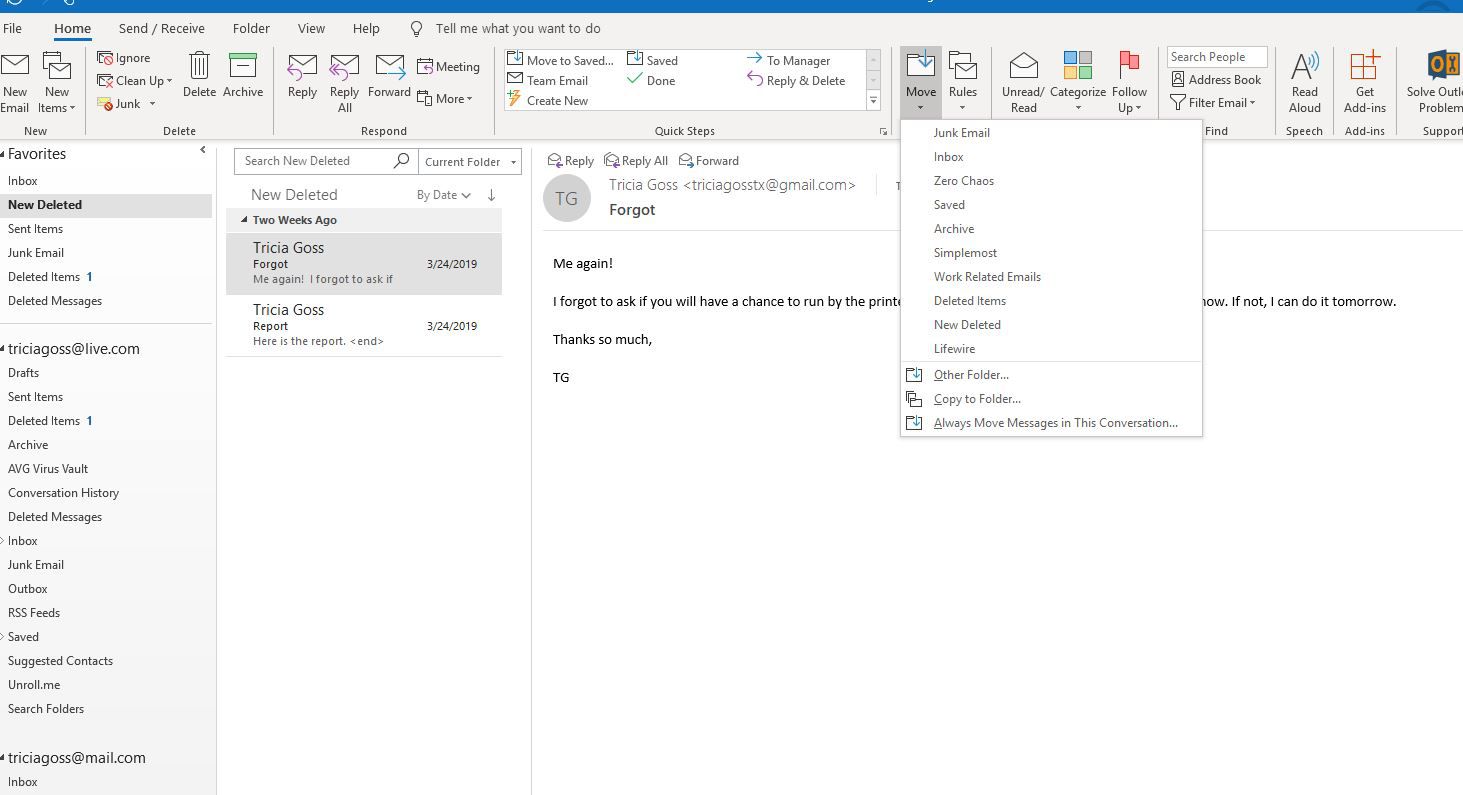Image resolution: width=1463 pixels, height=795 pixels.
Task: Click the Categorize colored squares icon
Action: [x=1077, y=66]
